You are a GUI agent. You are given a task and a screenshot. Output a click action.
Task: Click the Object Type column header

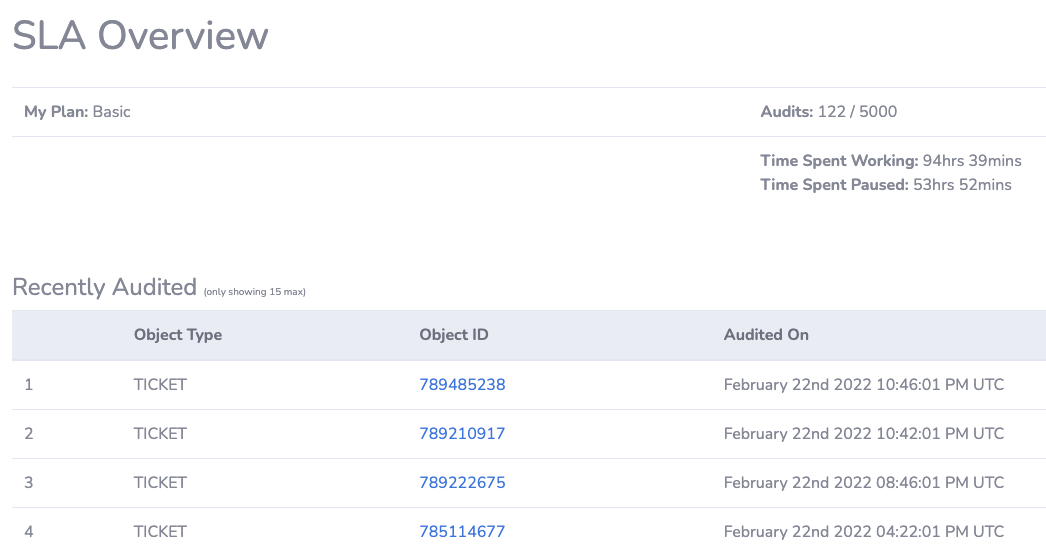point(178,335)
